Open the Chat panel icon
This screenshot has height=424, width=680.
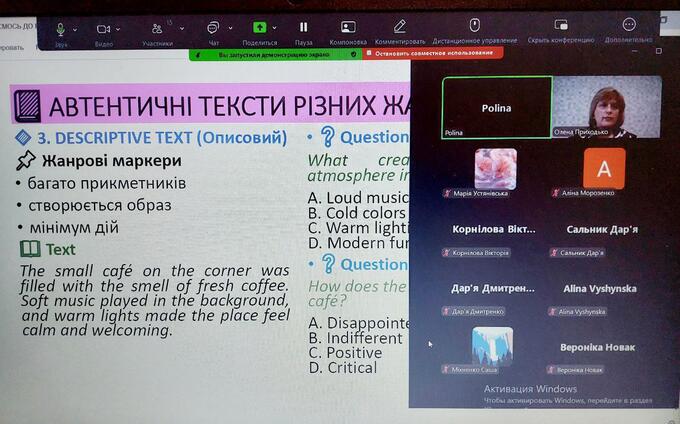(x=213, y=29)
